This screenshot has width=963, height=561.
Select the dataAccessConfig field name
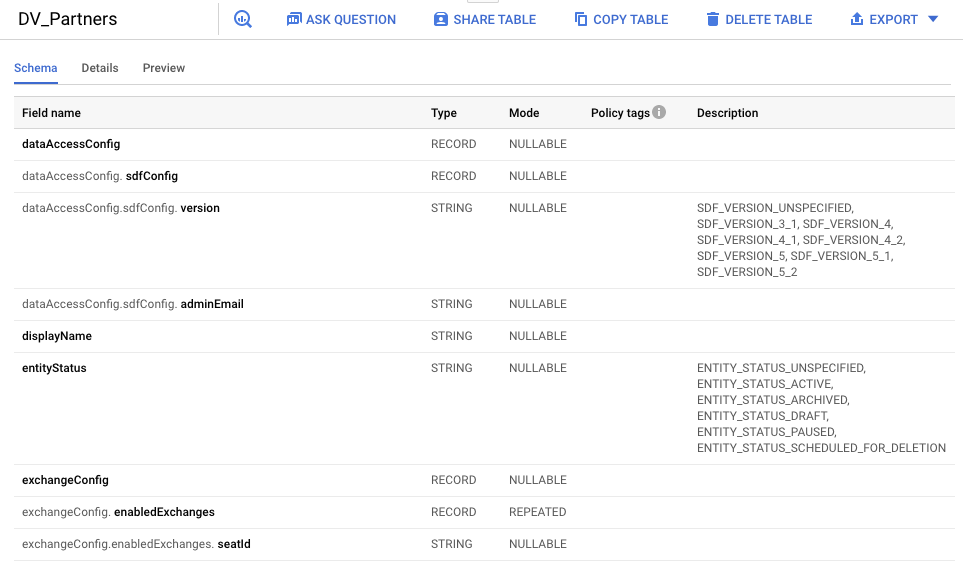click(x=71, y=144)
